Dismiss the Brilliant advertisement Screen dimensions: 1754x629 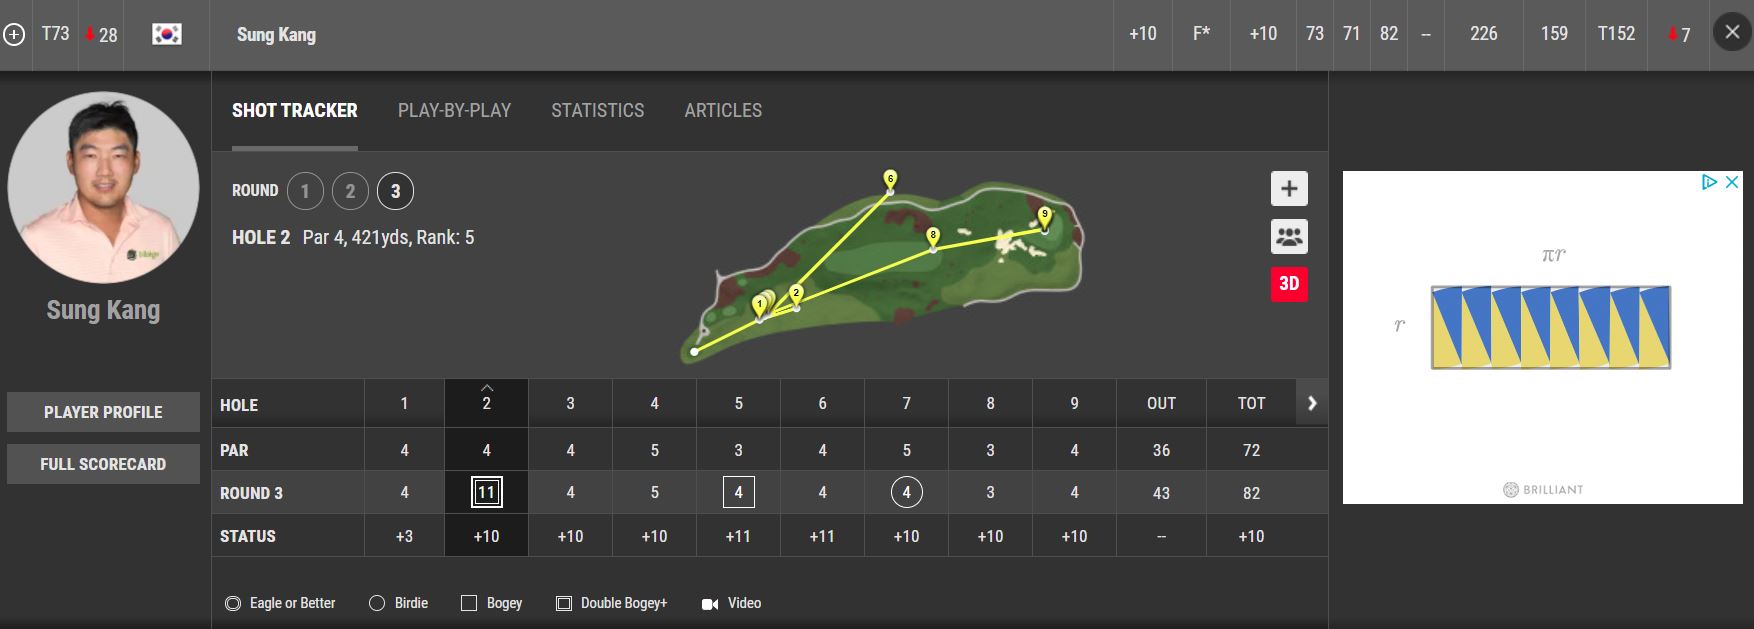[1732, 182]
